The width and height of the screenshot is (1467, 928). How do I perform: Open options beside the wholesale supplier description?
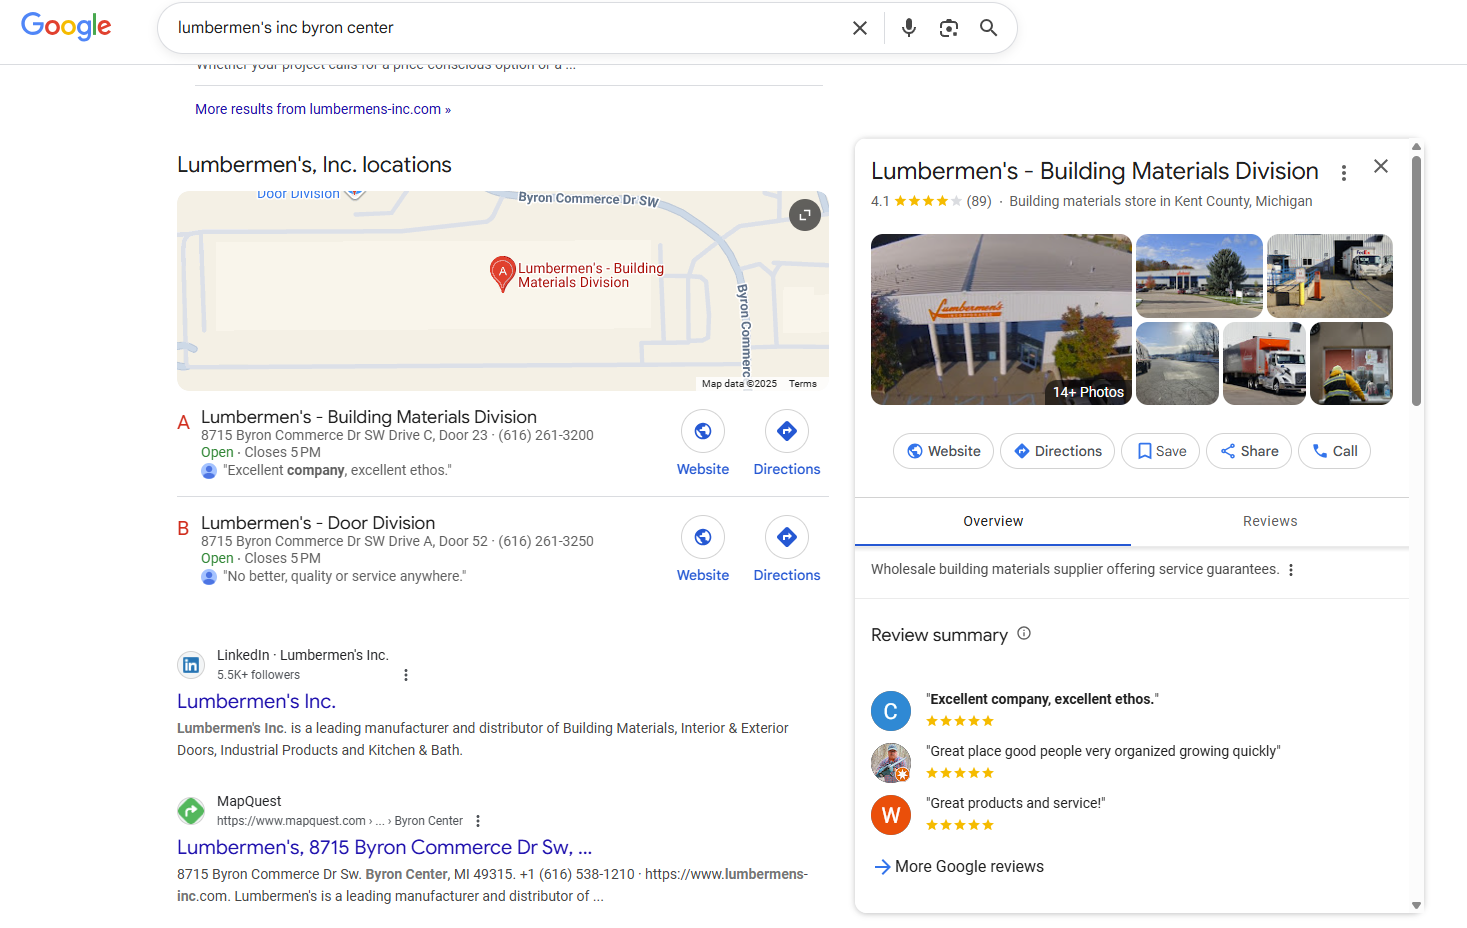[1291, 570]
